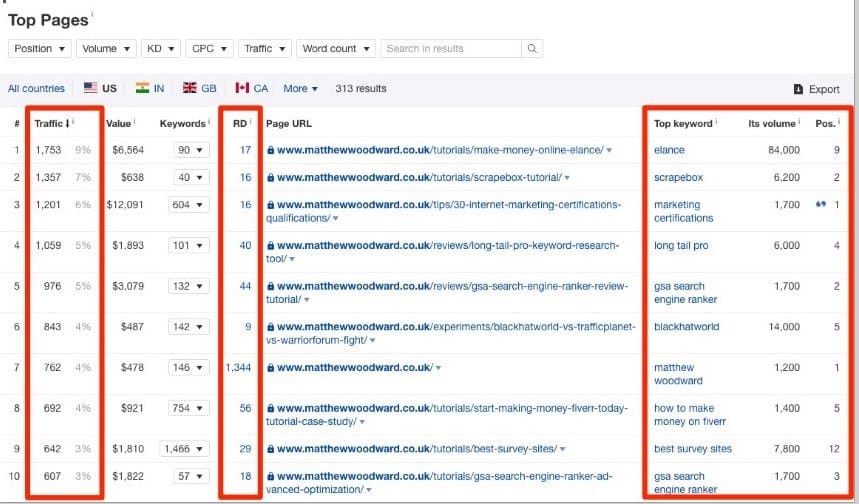The height and width of the screenshot is (504, 859).
Task: Open the KD filter dropdown
Action: point(161,48)
